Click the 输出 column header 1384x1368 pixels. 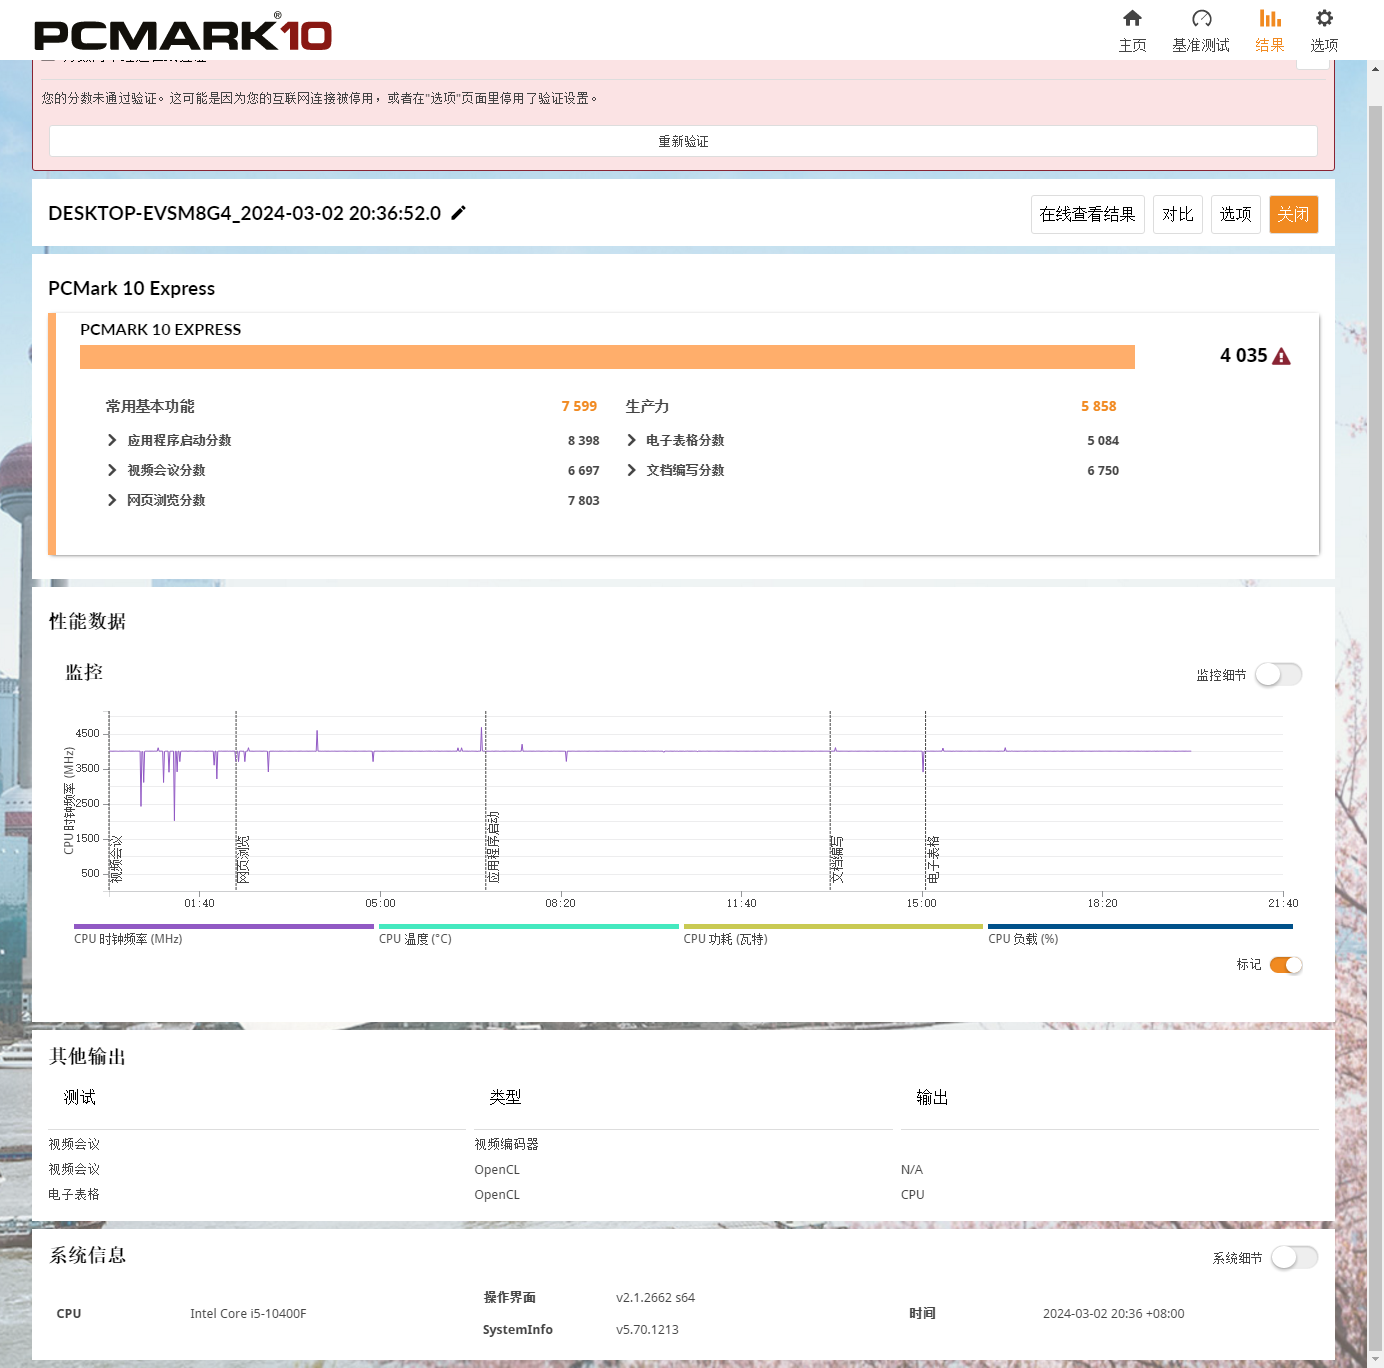(932, 1097)
